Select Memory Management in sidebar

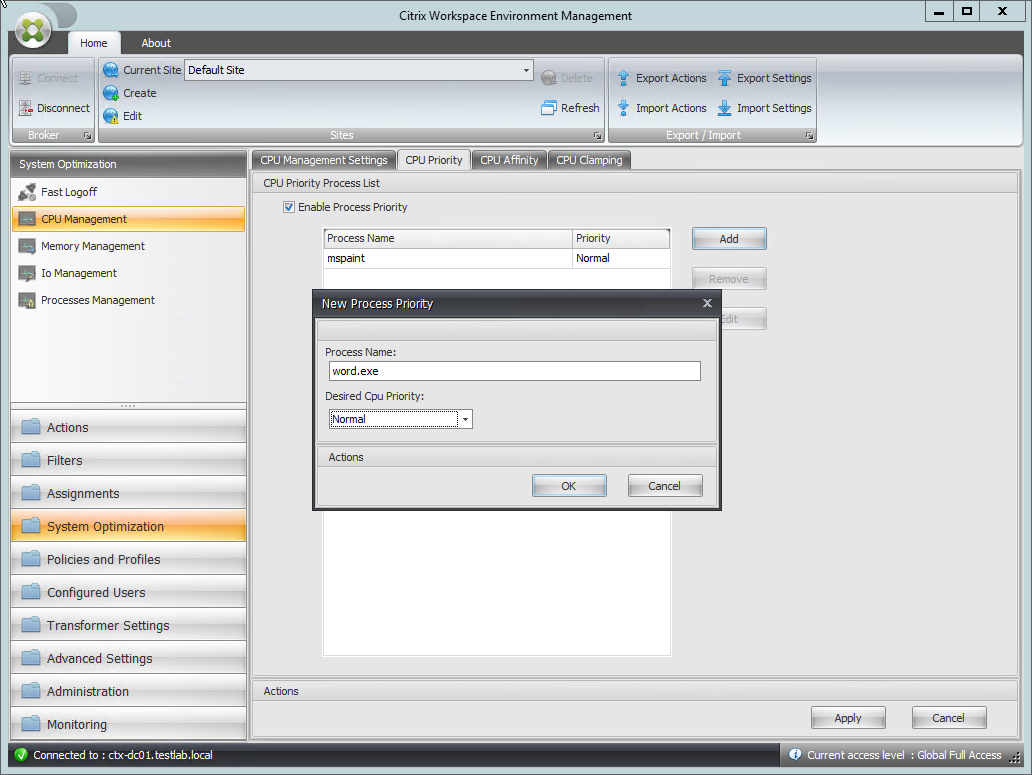click(128, 246)
